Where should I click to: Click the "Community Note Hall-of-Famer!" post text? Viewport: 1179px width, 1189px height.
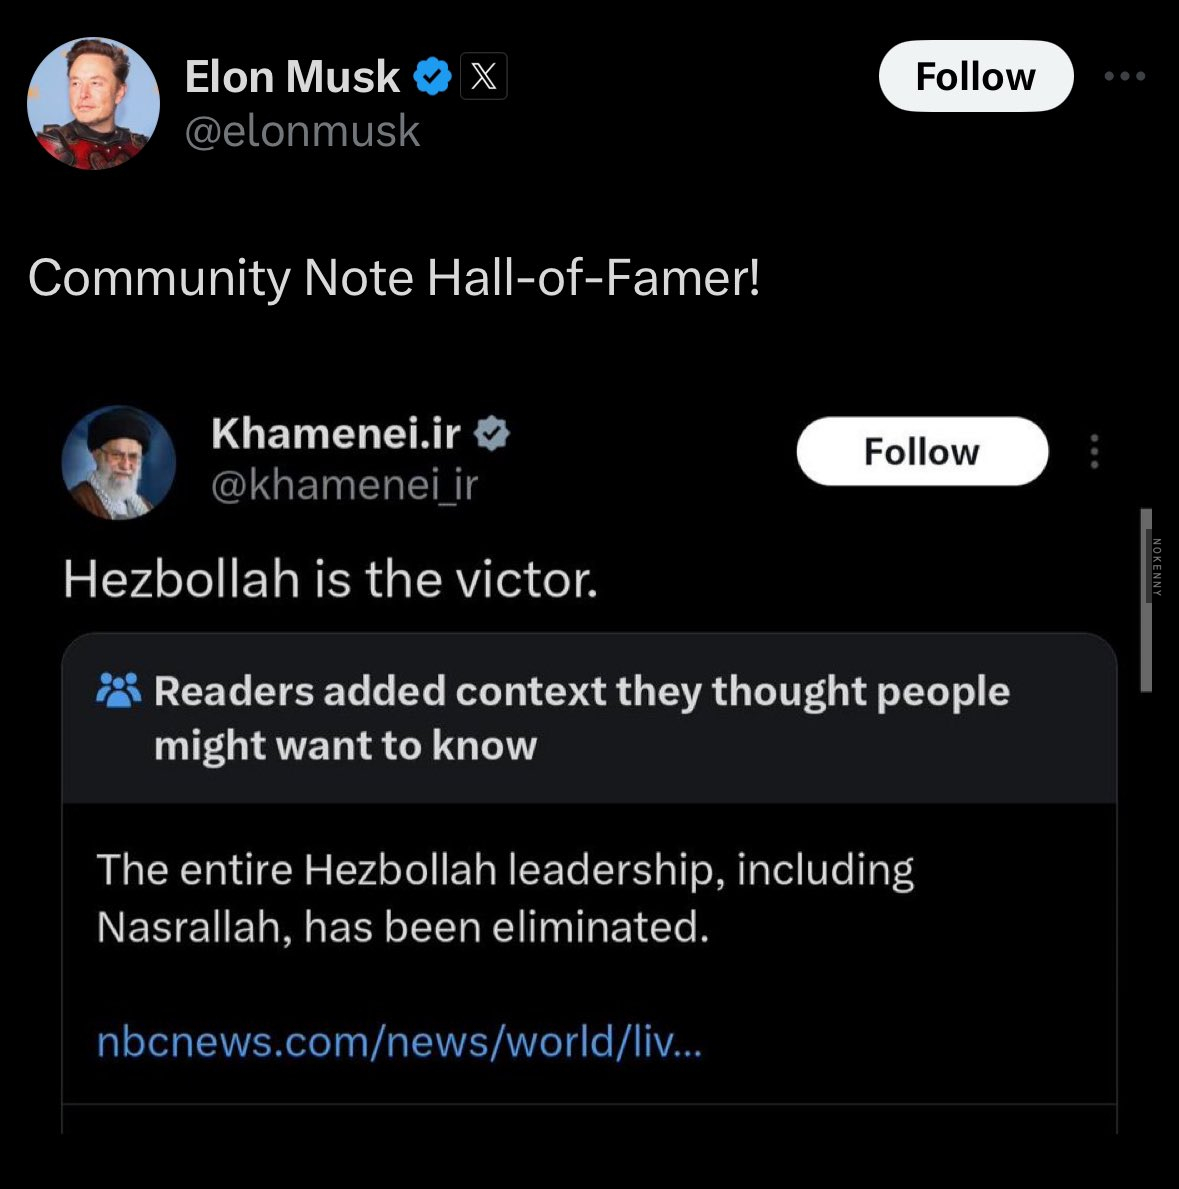(394, 277)
